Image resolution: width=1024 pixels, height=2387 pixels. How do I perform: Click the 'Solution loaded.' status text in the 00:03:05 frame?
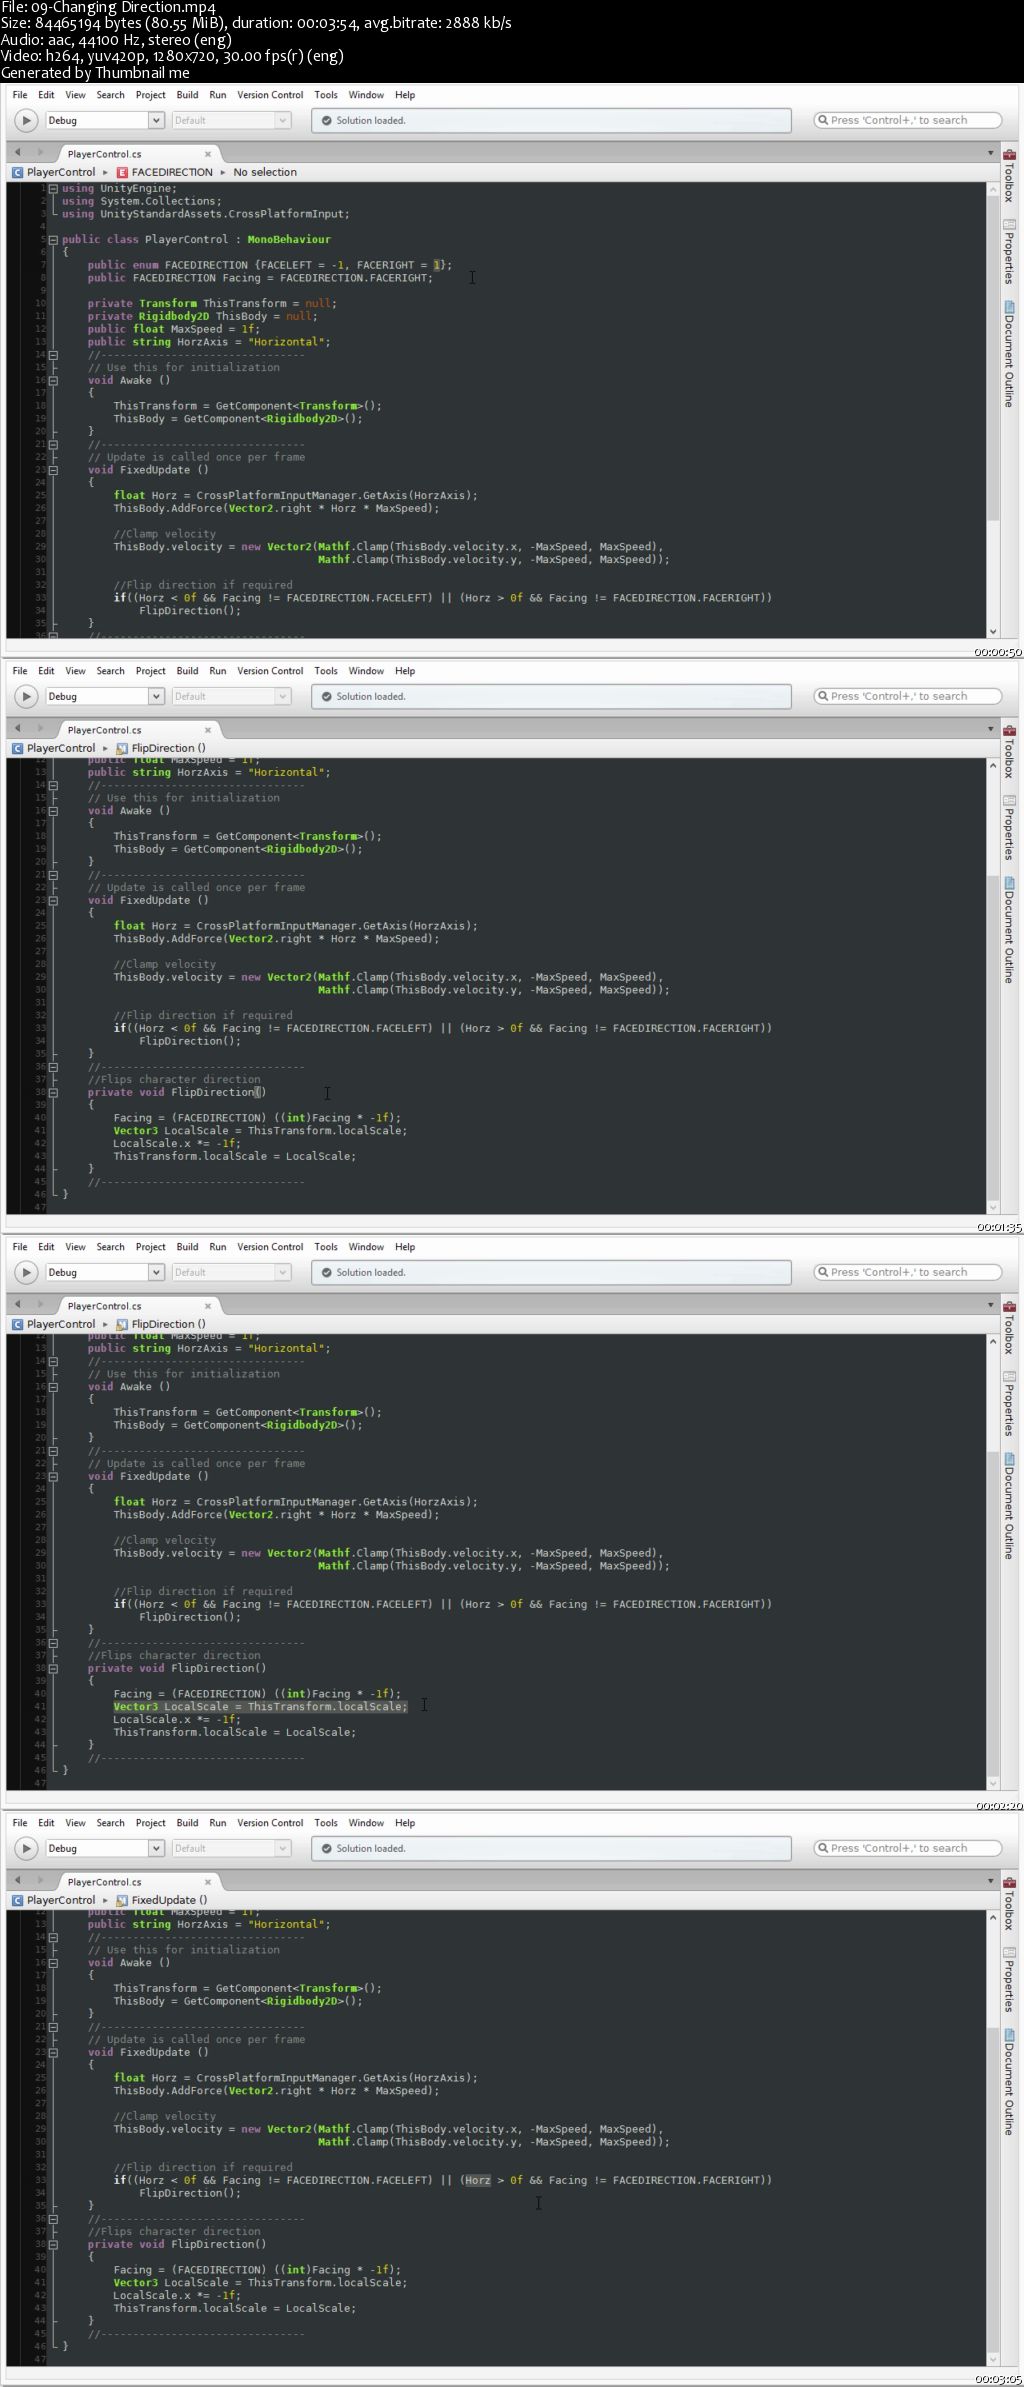[371, 1849]
